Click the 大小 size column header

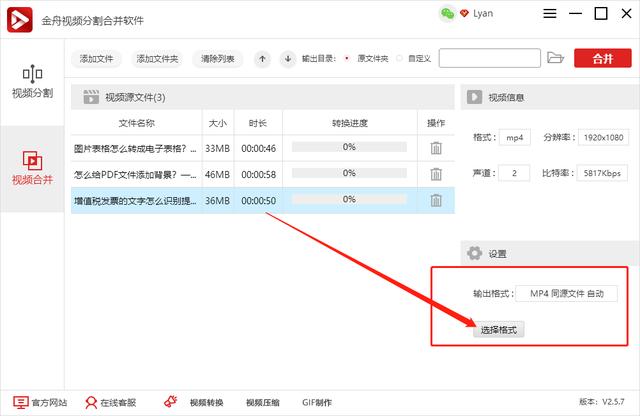click(218, 123)
